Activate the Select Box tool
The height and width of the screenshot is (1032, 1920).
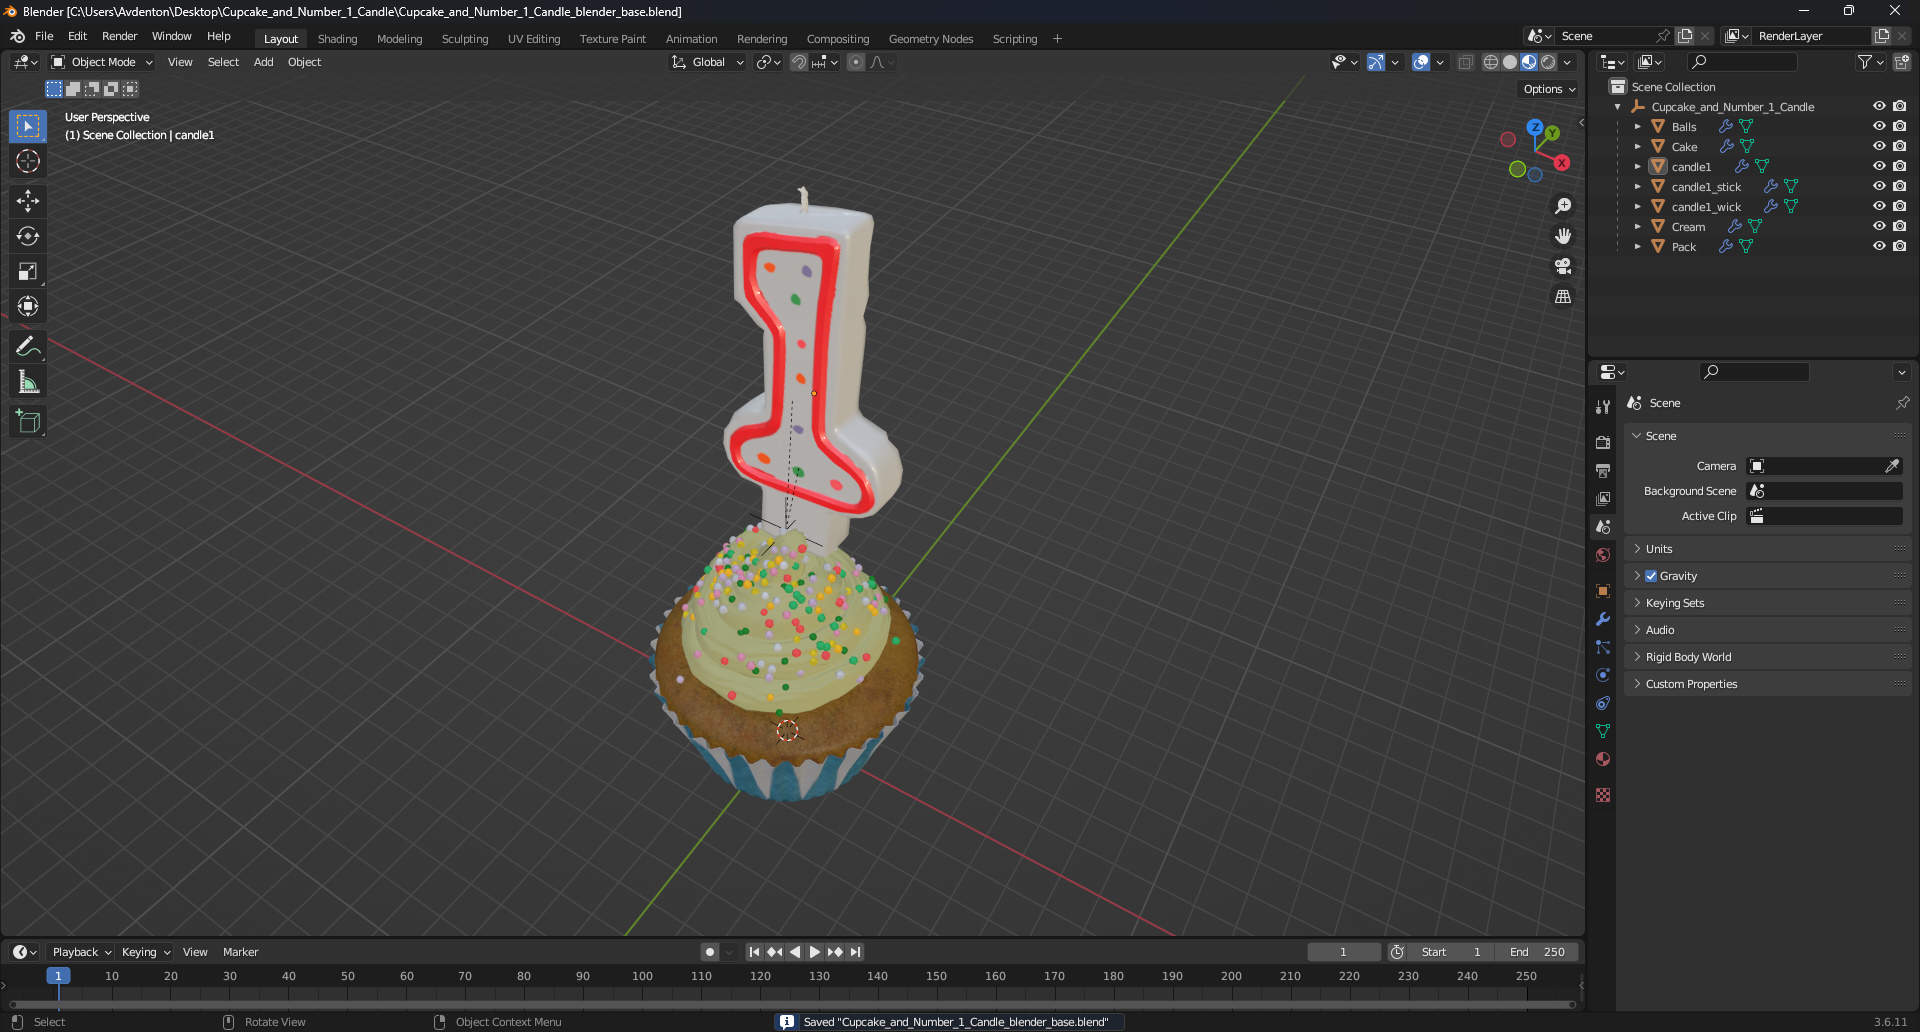click(28, 126)
